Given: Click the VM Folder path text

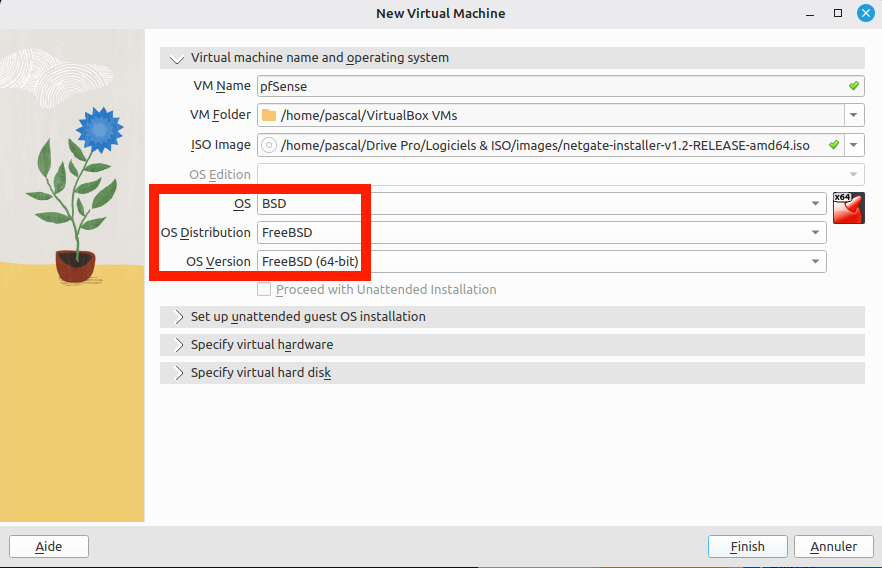Looking at the screenshot, I should 369,115.
